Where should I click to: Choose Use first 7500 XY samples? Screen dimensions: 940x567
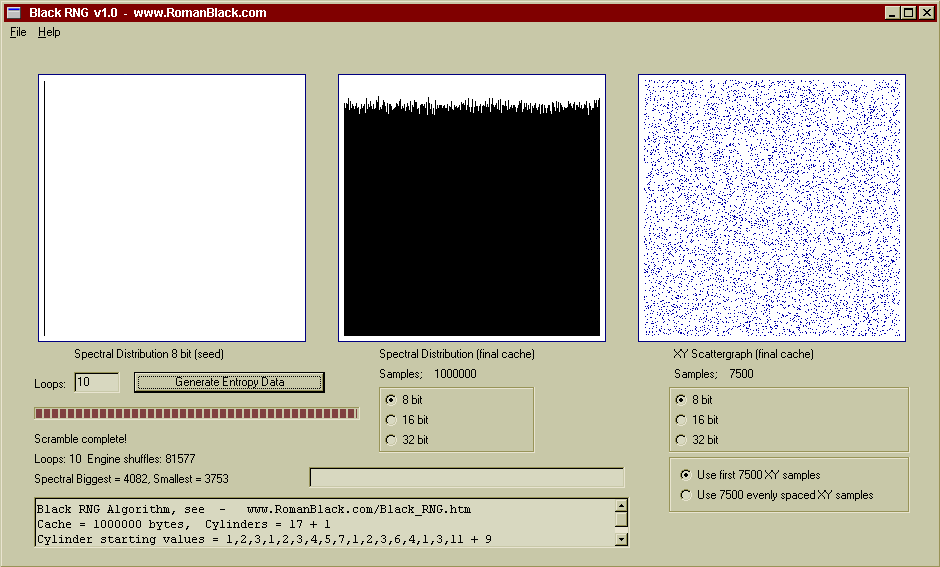click(686, 475)
